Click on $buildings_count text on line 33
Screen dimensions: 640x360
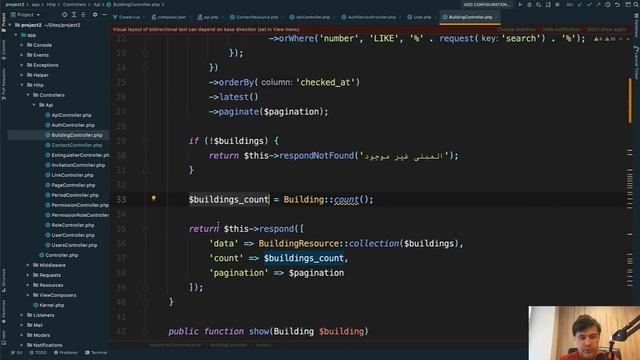[x=229, y=200]
